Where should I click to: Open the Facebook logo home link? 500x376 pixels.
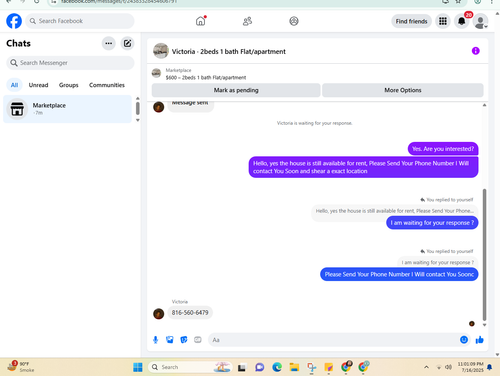coord(14,21)
